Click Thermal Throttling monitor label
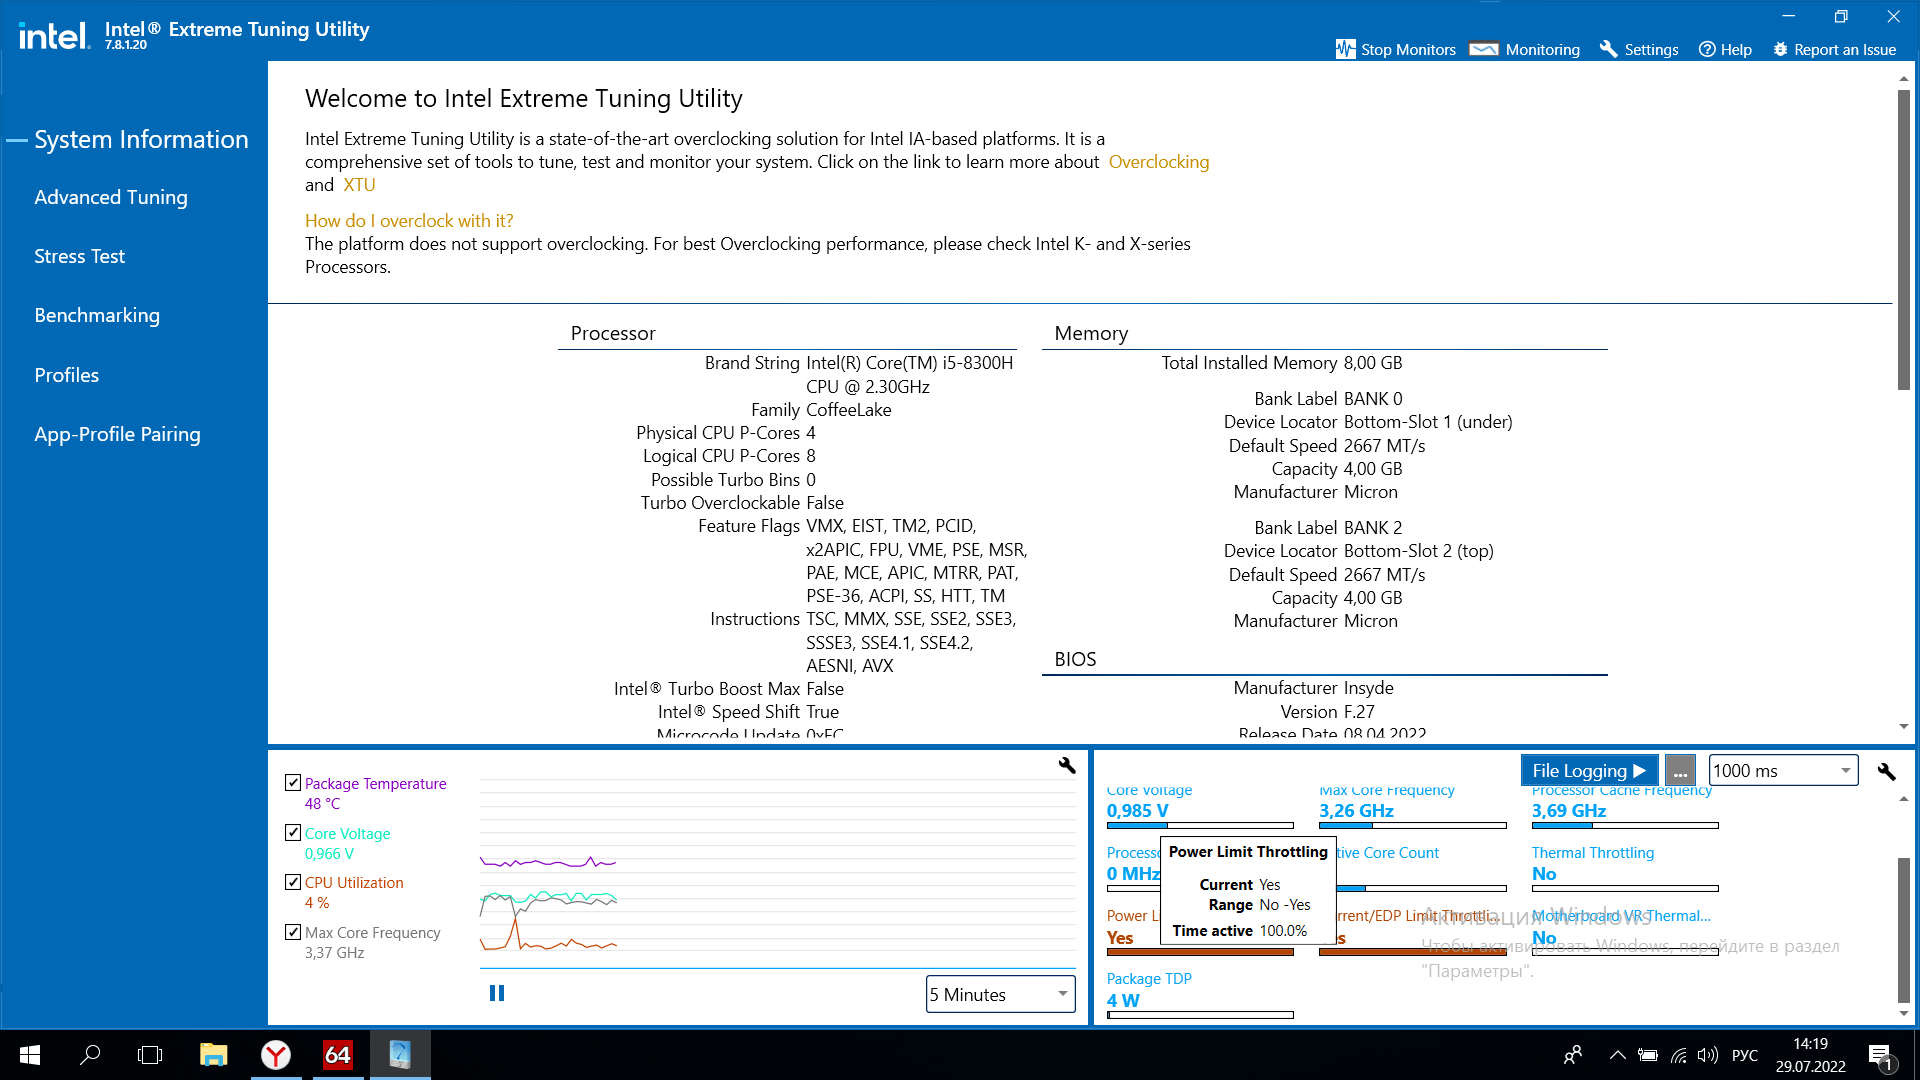 1593,853
